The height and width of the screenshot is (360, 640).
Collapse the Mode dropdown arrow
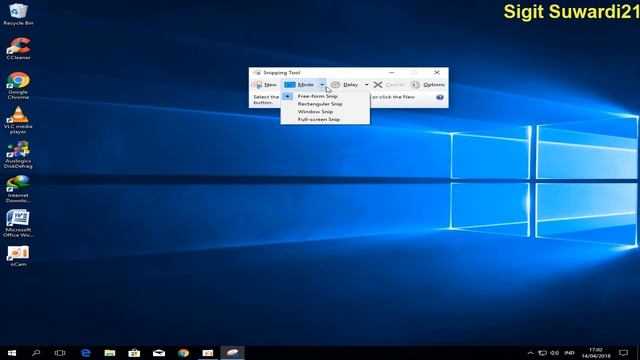[322, 84]
